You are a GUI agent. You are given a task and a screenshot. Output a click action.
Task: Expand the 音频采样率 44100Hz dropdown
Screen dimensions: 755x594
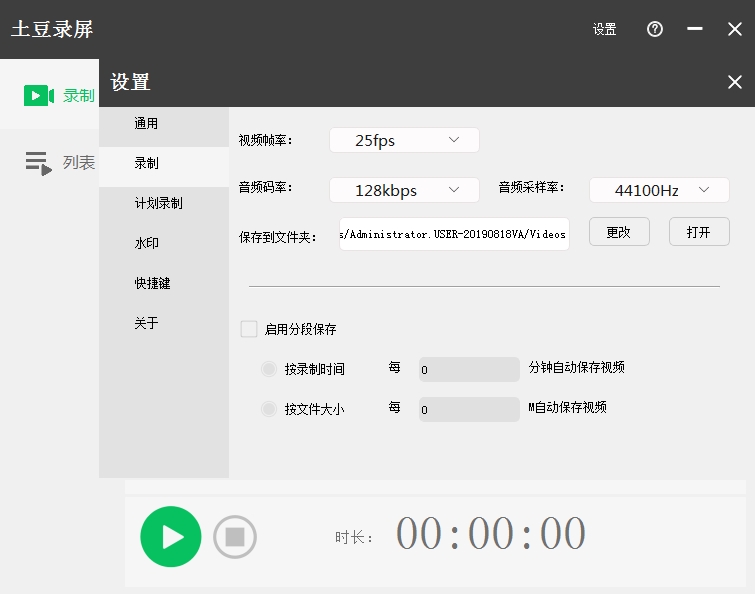659,190
